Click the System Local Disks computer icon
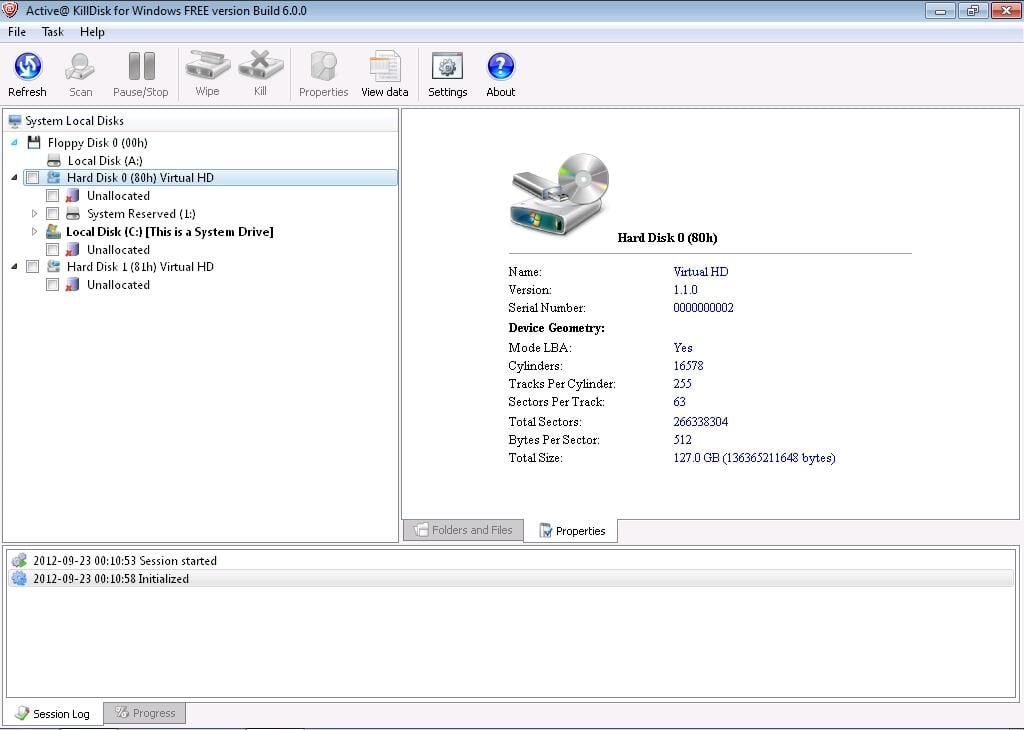The width and height of the screenshot is (1024, 730). pyautogui.click(x=14, y=121)
